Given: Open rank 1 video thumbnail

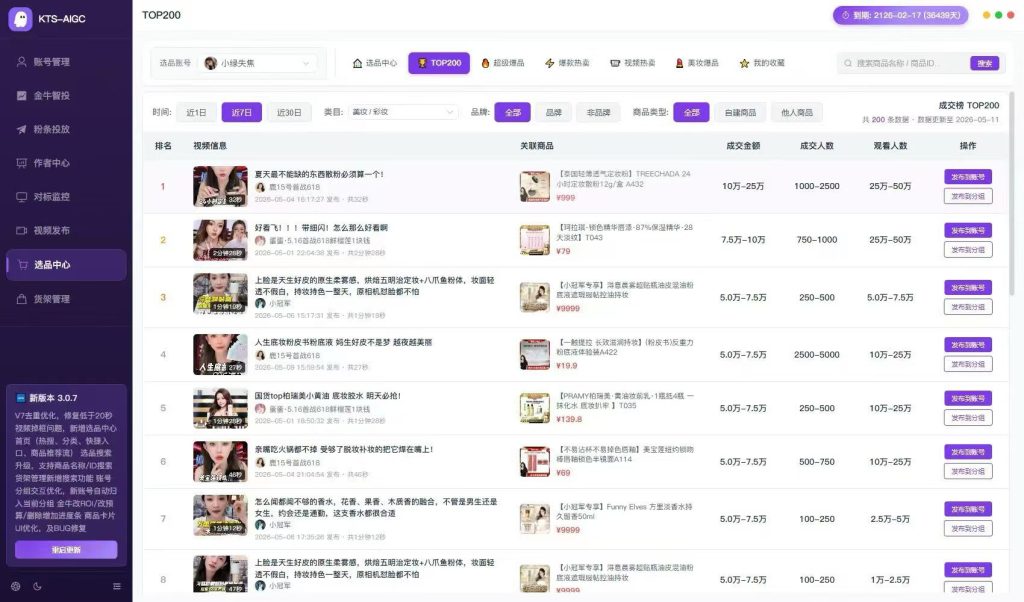Looking at the screenshot, I should pos(220,186).
